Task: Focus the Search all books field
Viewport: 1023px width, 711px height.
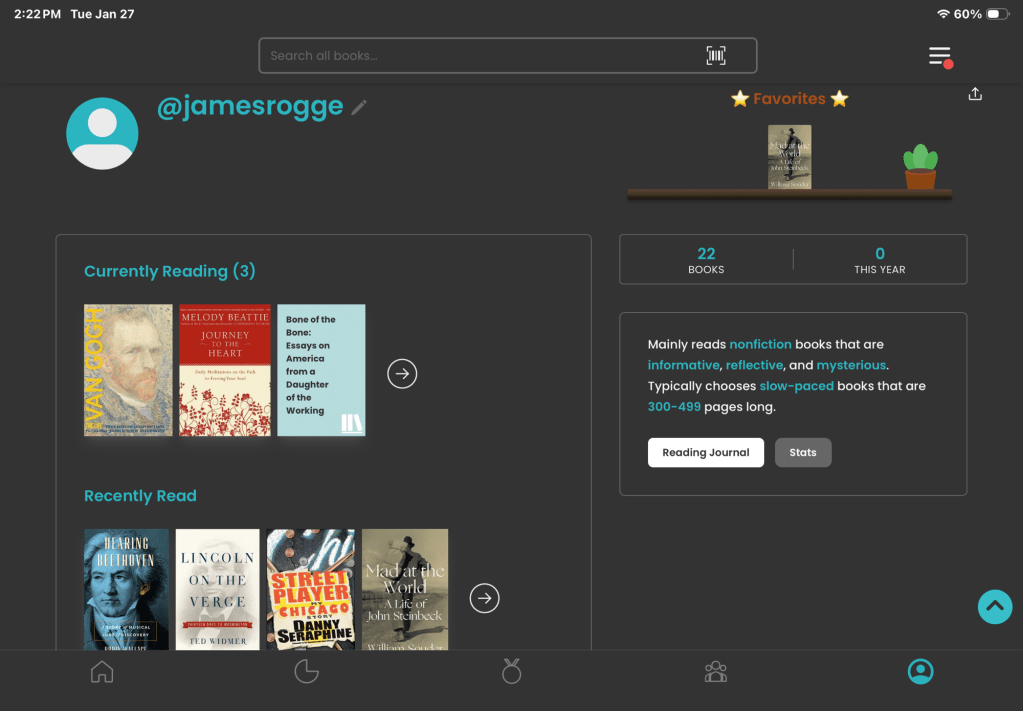Action: point(480,56)
